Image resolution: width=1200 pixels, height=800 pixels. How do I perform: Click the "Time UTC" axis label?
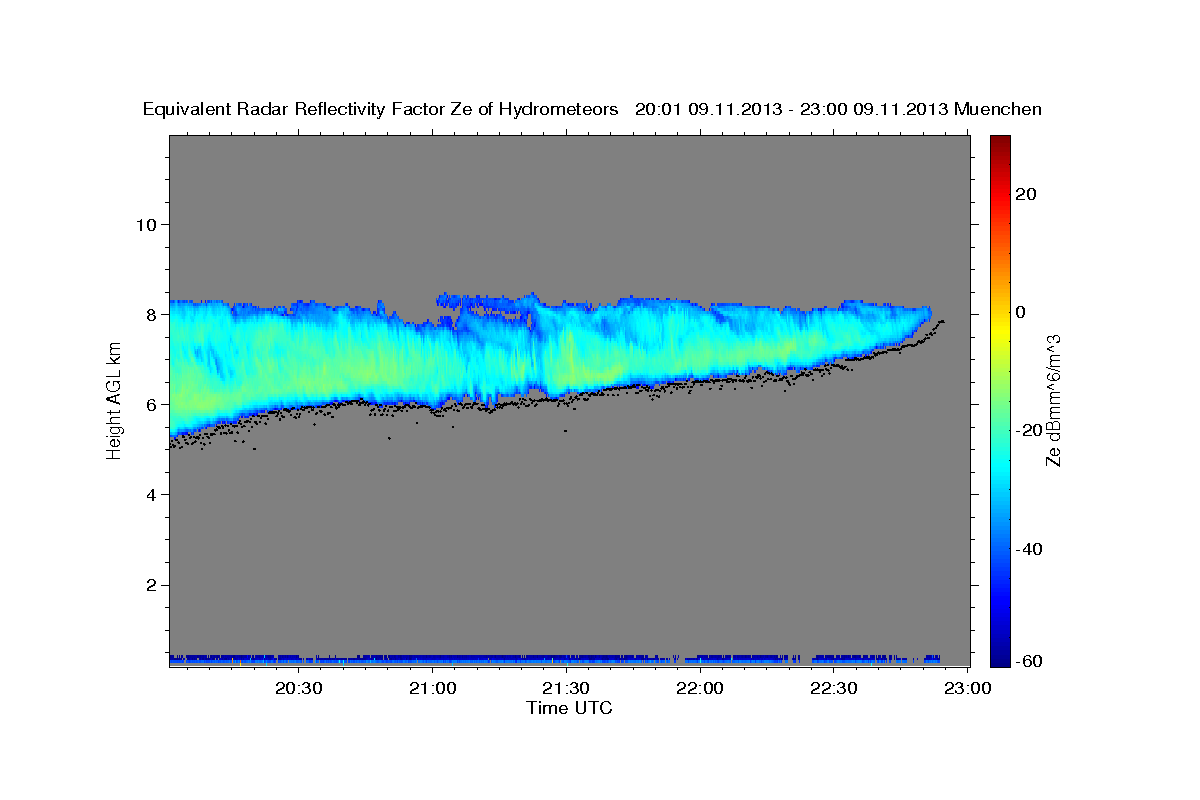(569, 708)
